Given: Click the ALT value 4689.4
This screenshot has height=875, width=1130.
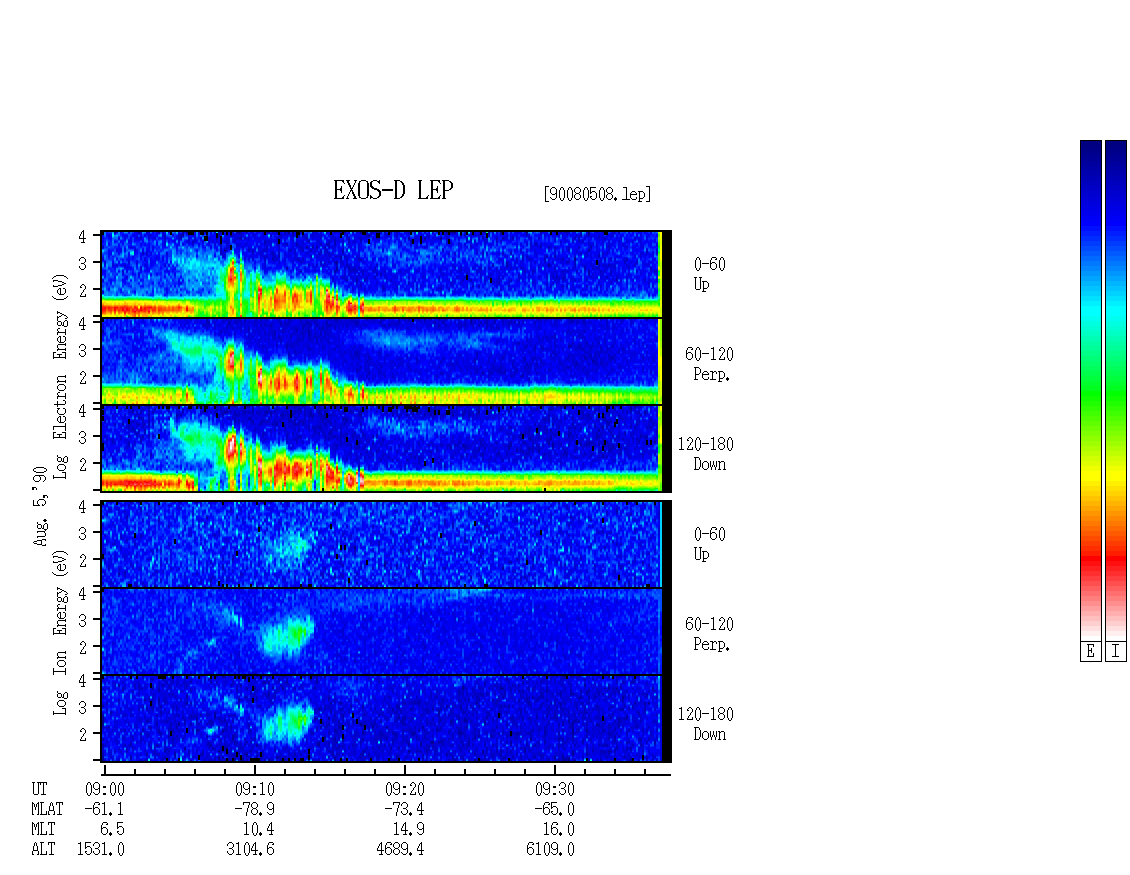Looking at the screenshot, I should click(401, 850).
